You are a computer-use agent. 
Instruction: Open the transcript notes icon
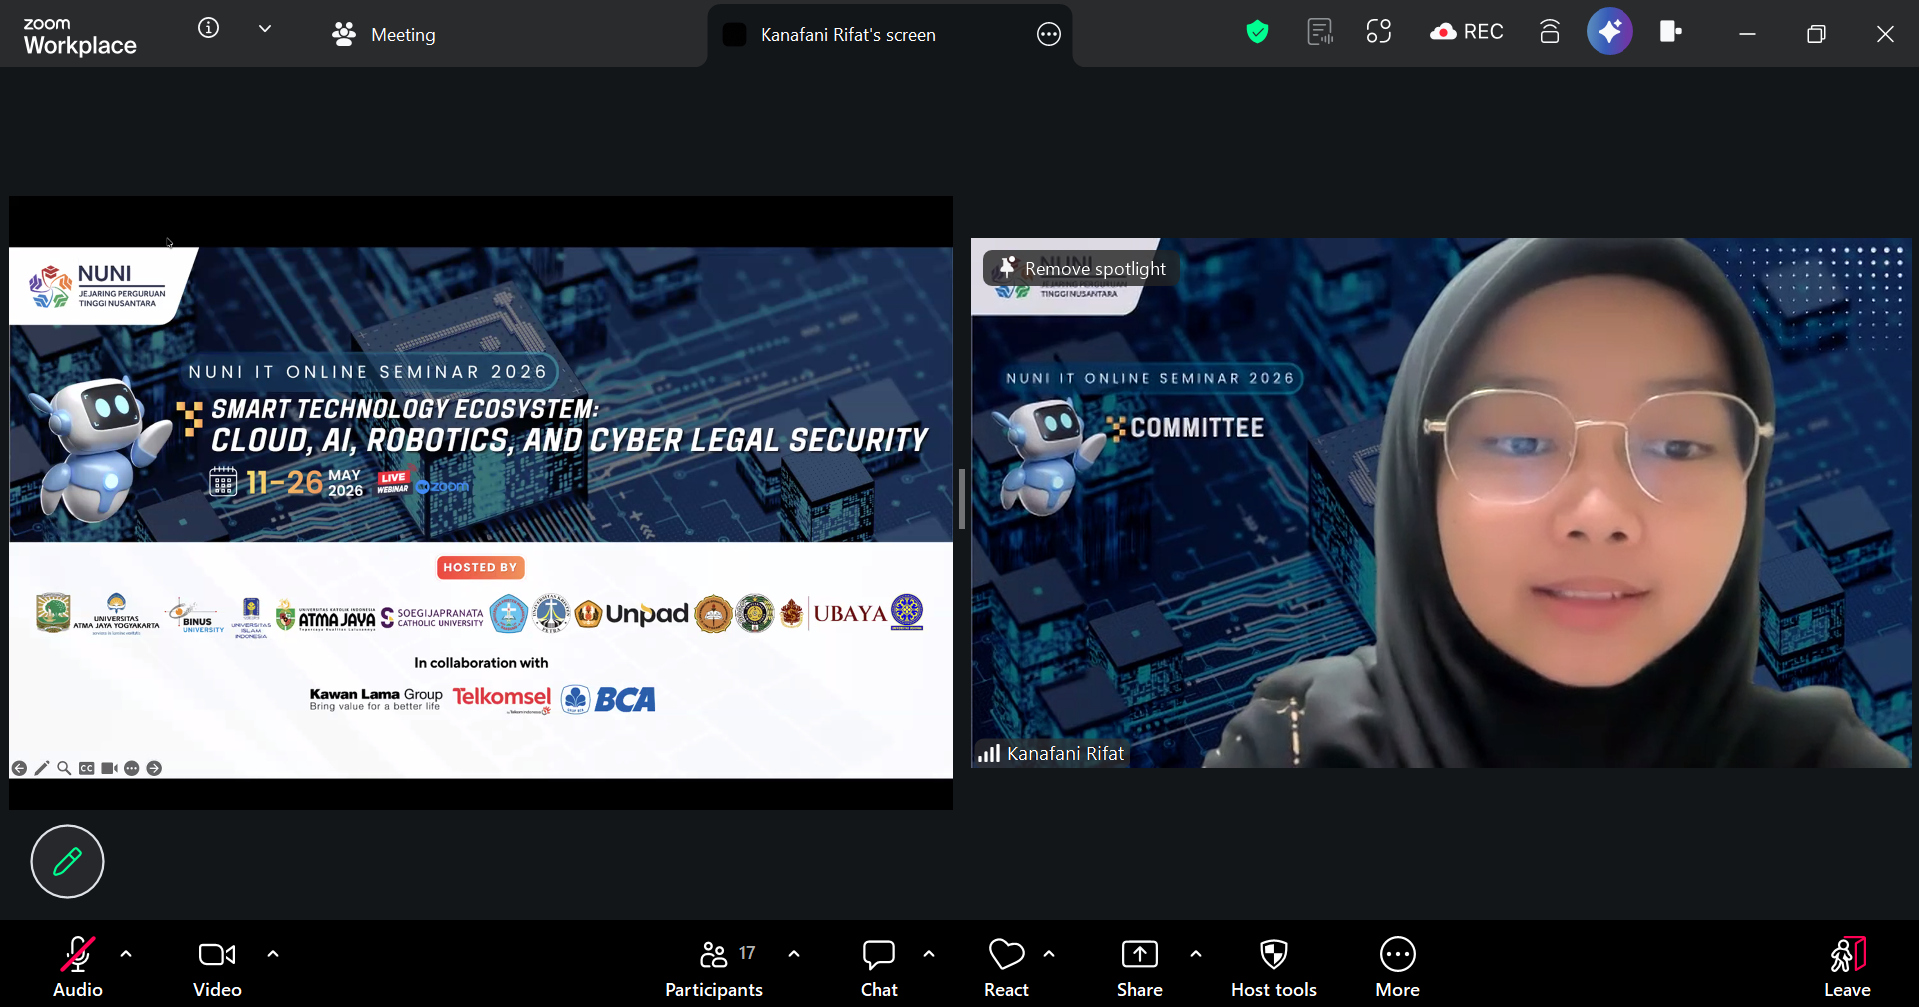pos(1320,32)
